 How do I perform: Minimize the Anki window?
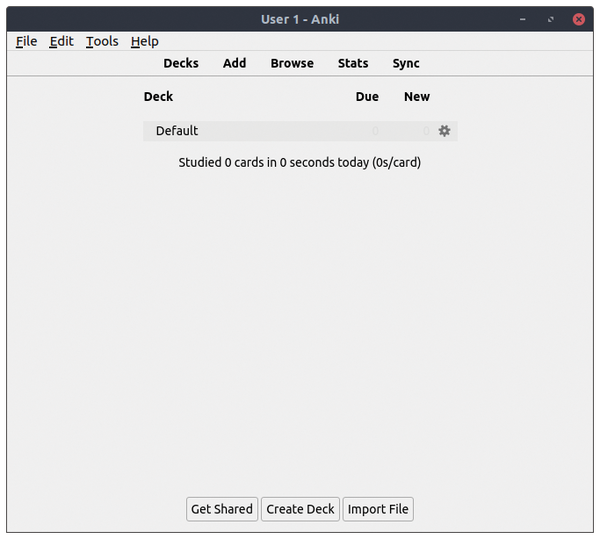click(523, 19)
